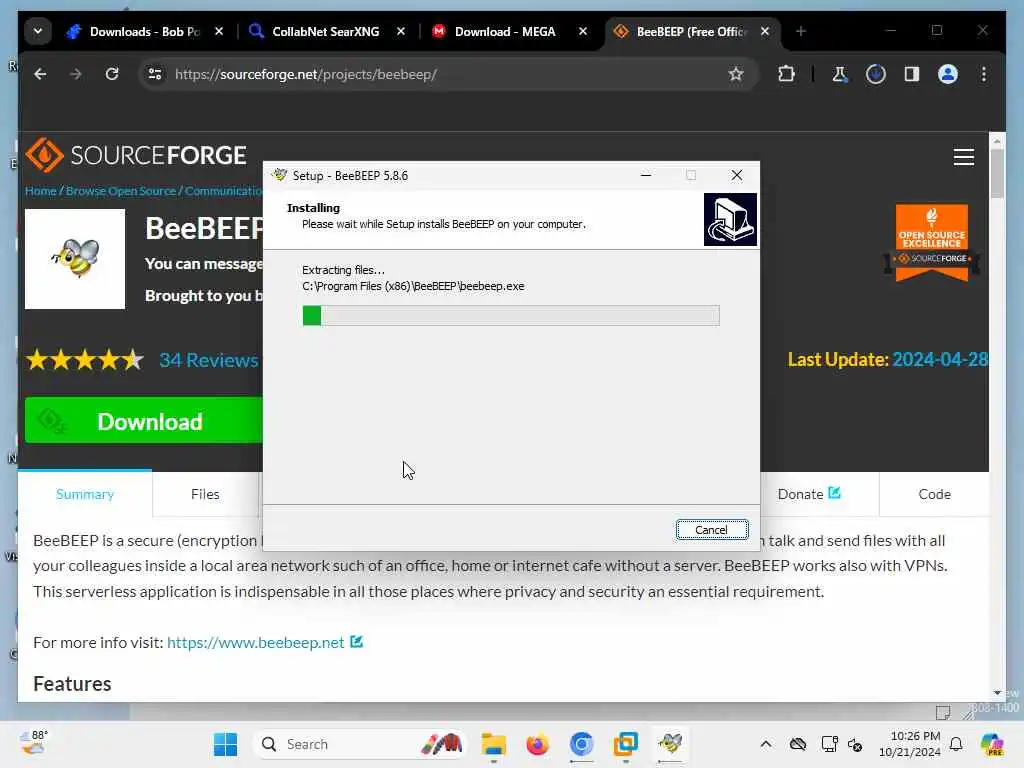Follow the Browse Open Source breadcrumb
The height and width of the screenshot is (768, 1024).
(x=121, y=191)
